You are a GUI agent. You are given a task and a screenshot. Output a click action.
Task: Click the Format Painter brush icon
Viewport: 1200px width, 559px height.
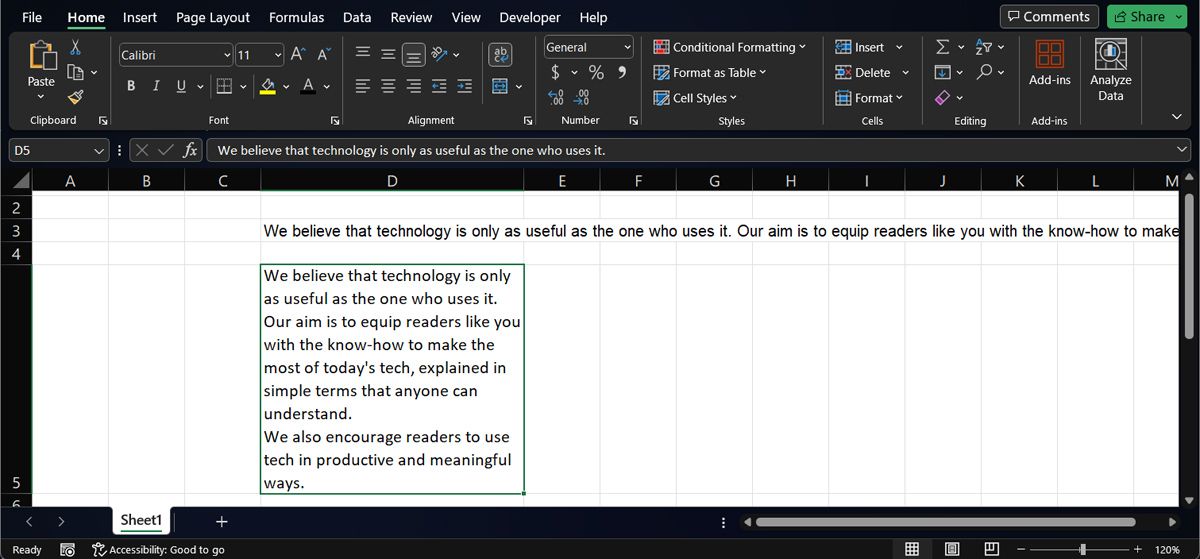tap(76, 96)
